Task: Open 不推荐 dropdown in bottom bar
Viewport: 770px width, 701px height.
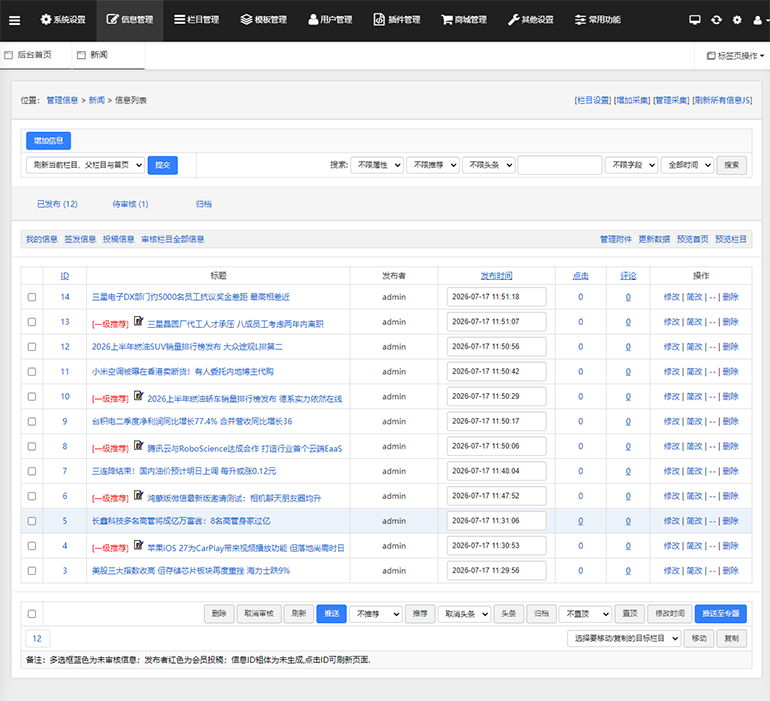Action: click(x=376, y=614)
